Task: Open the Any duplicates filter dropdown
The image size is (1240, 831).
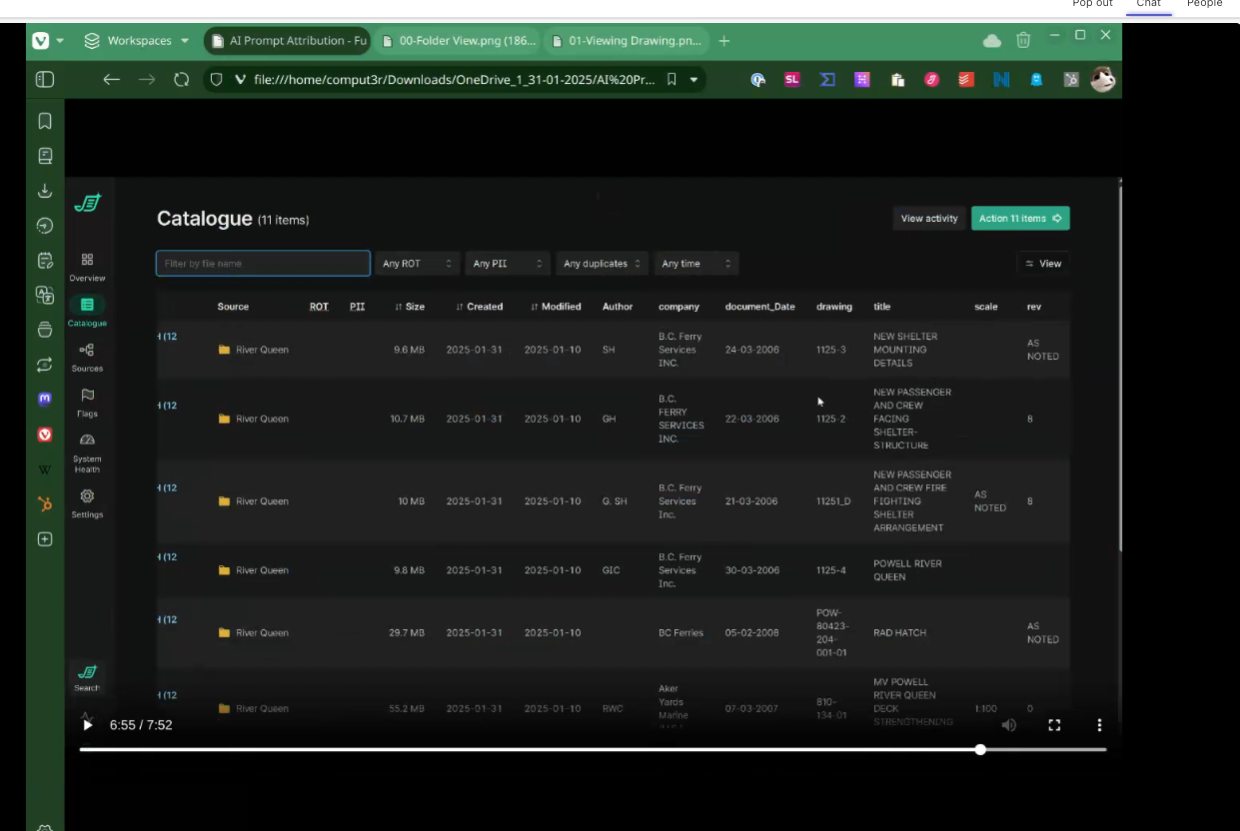Action: (602, 264)
